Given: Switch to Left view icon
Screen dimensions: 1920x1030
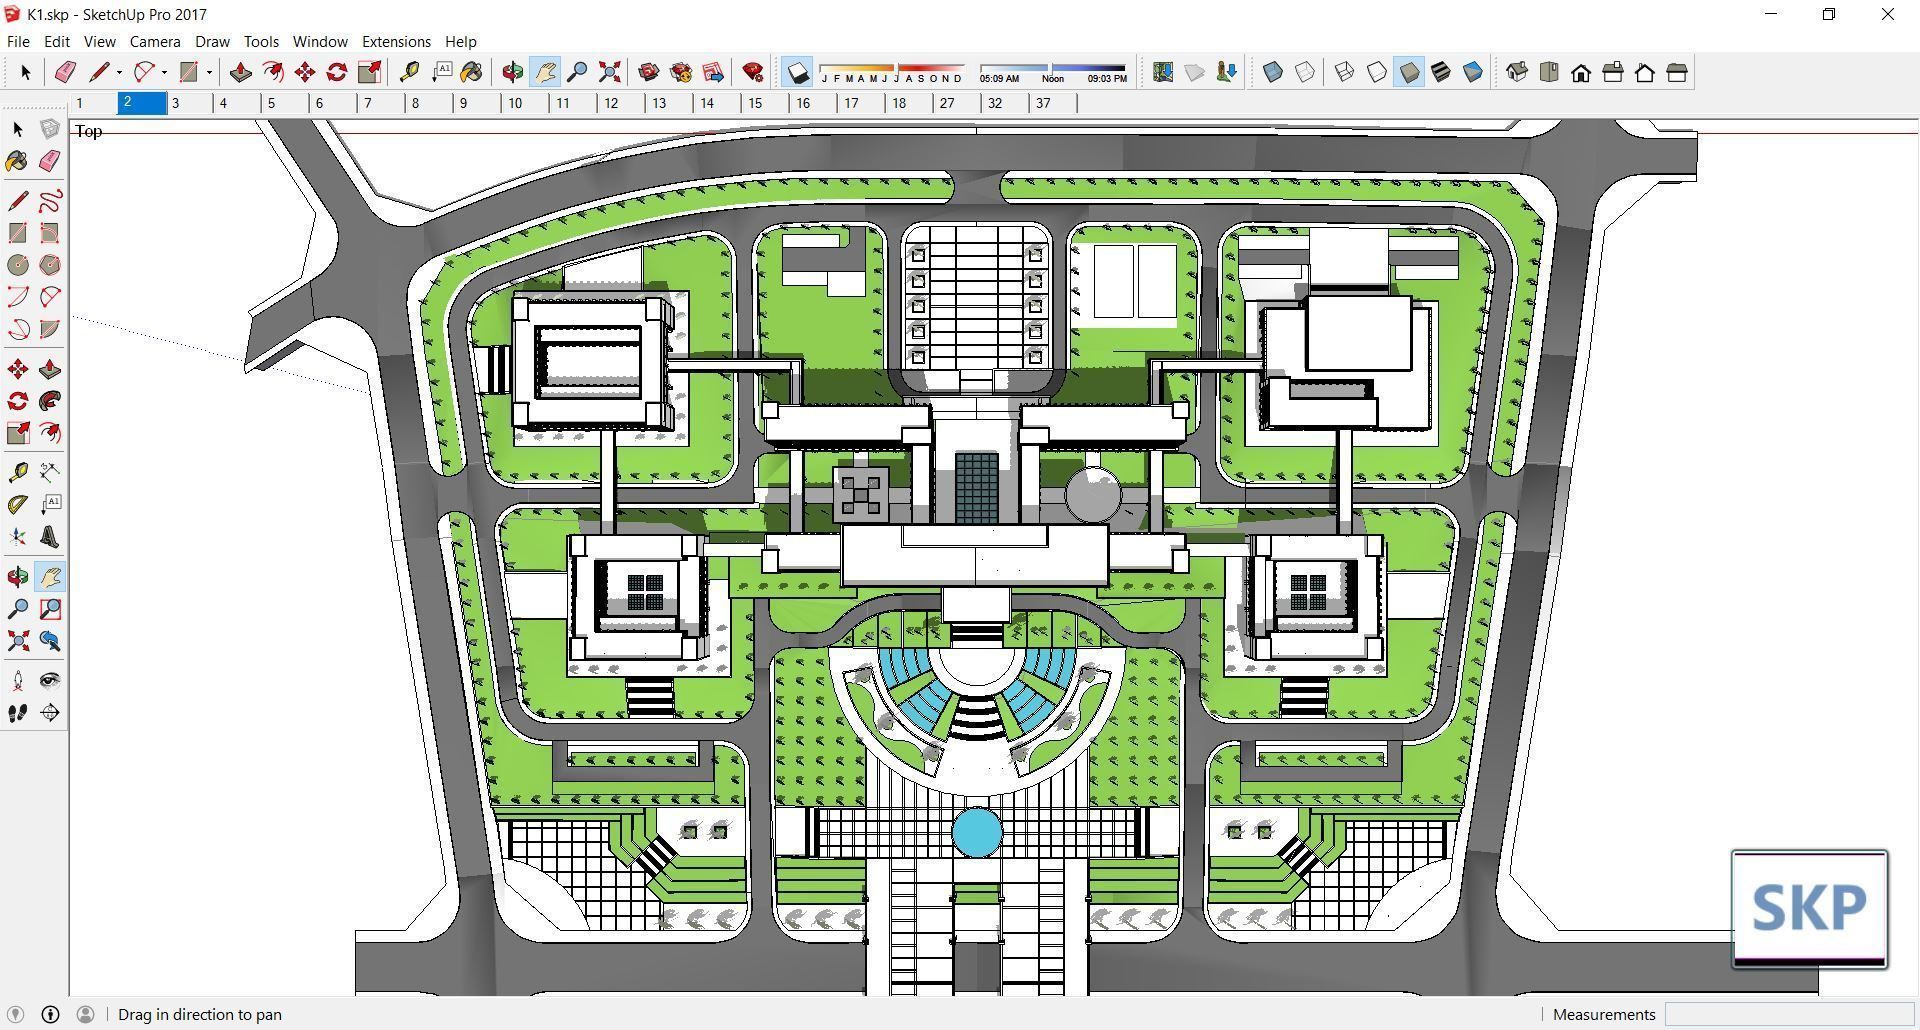Looking at the screenshot, I should tap(1677, 72).
